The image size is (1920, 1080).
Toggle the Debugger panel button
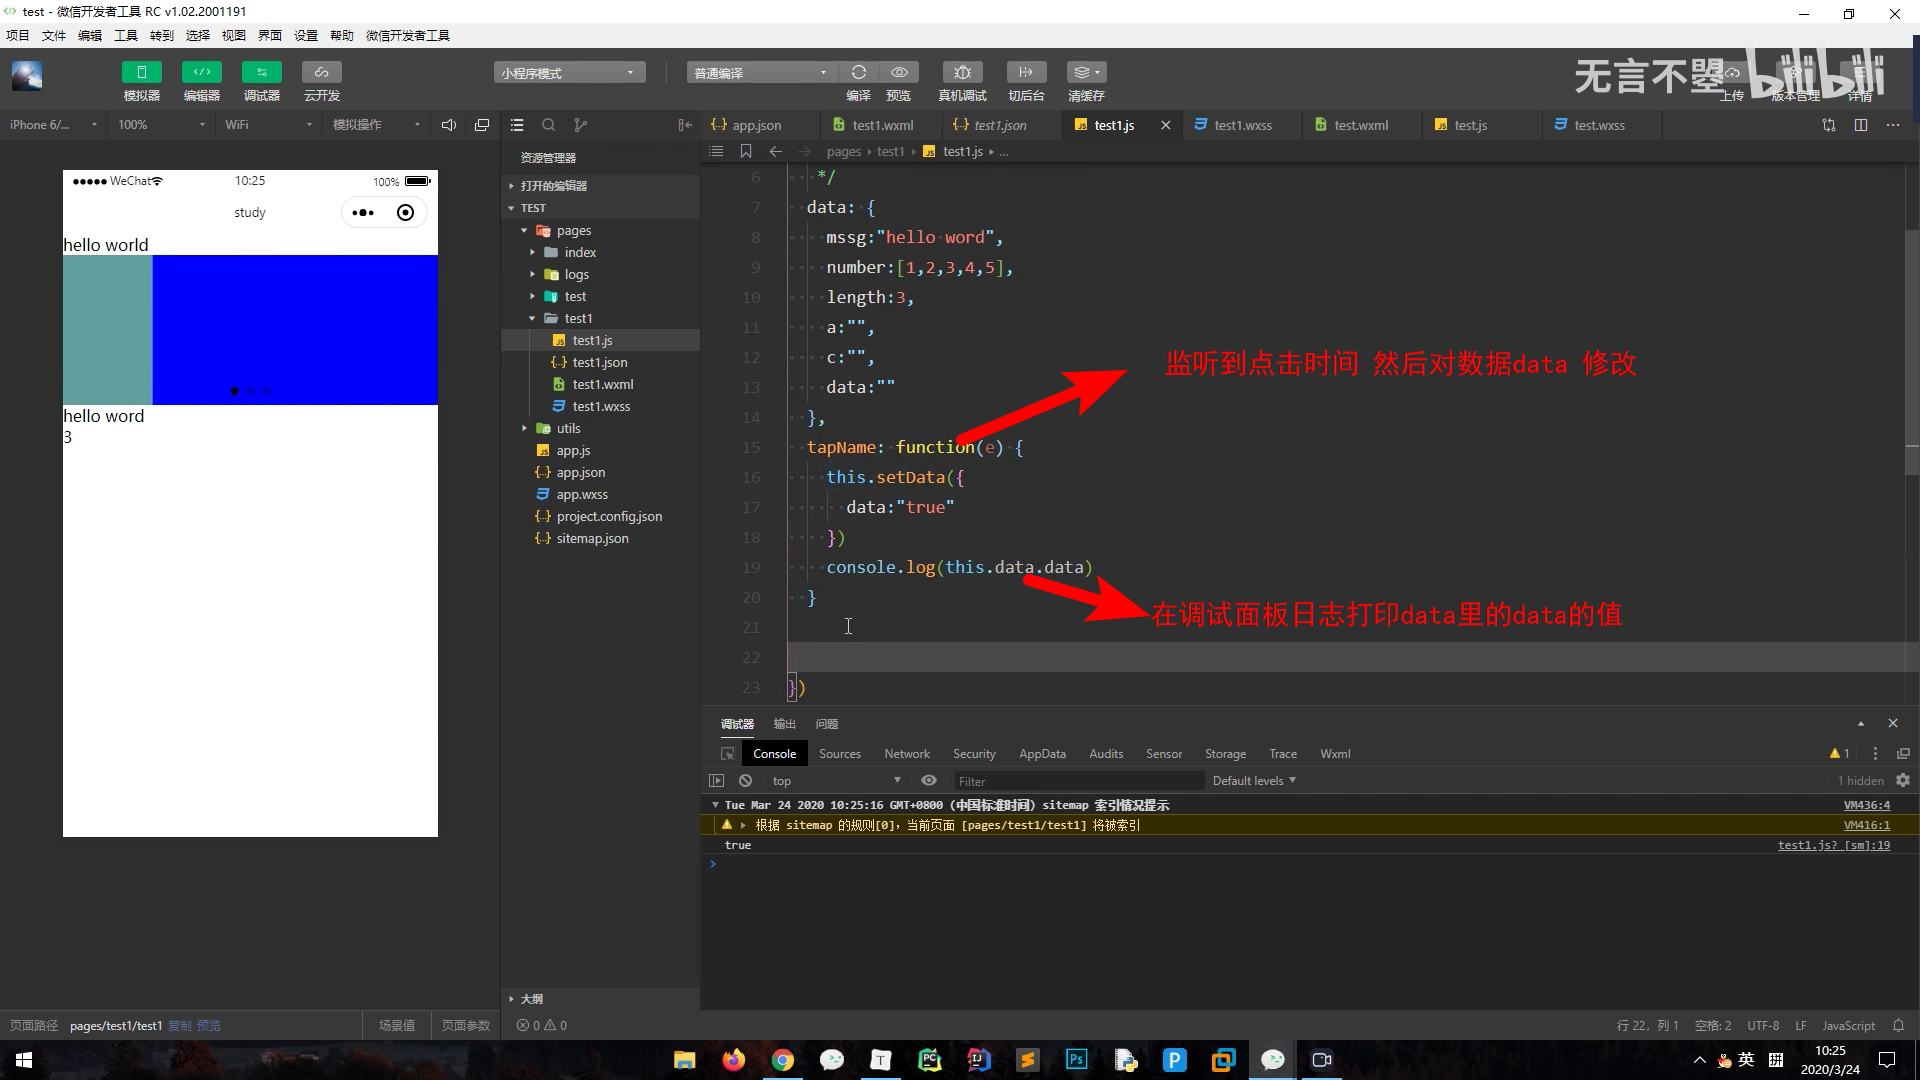point(261,72)
